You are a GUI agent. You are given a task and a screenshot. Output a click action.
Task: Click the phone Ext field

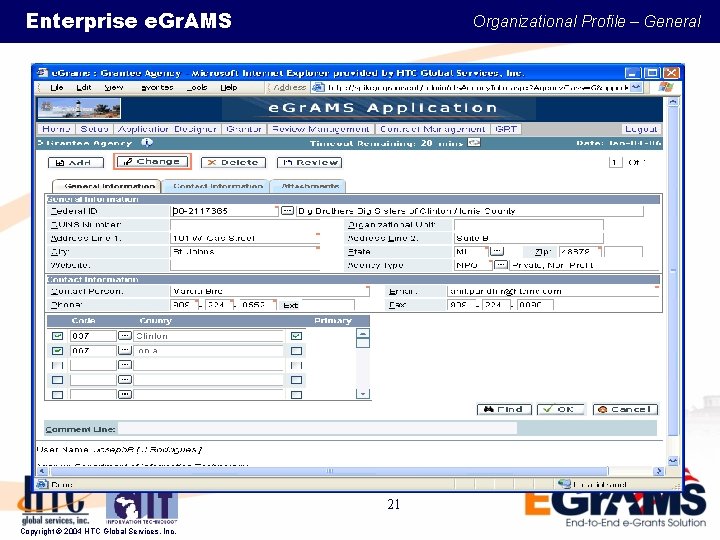point(327,305)
